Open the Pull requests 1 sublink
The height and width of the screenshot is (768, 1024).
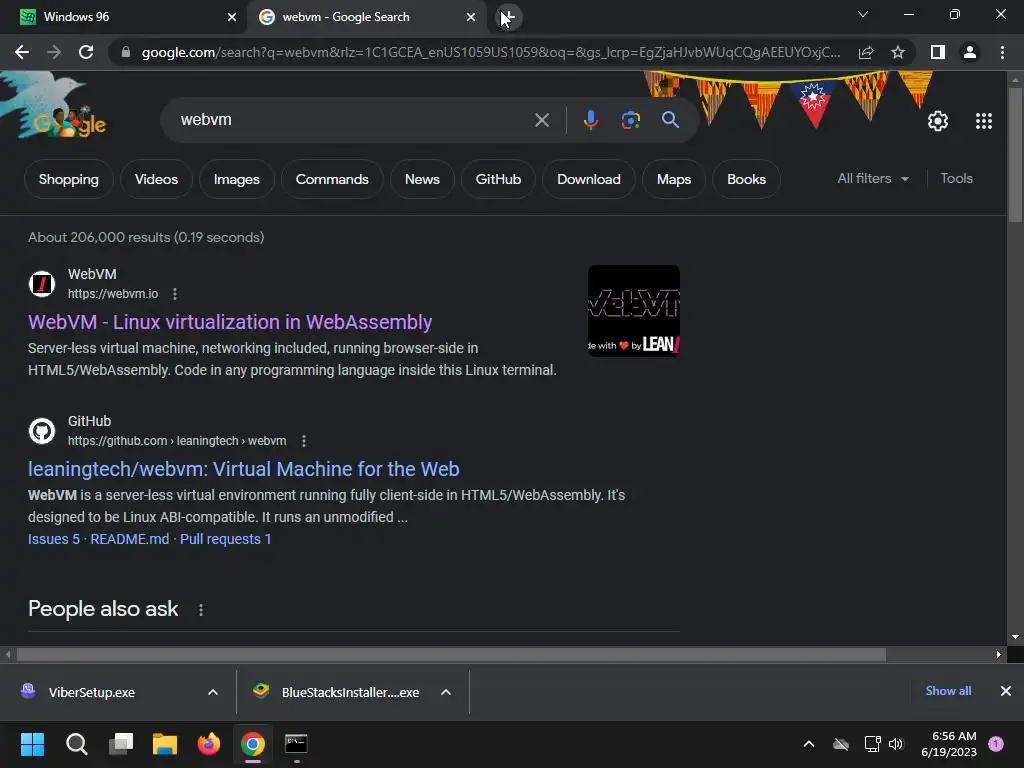pyautogui.click(x=225, y=539)
